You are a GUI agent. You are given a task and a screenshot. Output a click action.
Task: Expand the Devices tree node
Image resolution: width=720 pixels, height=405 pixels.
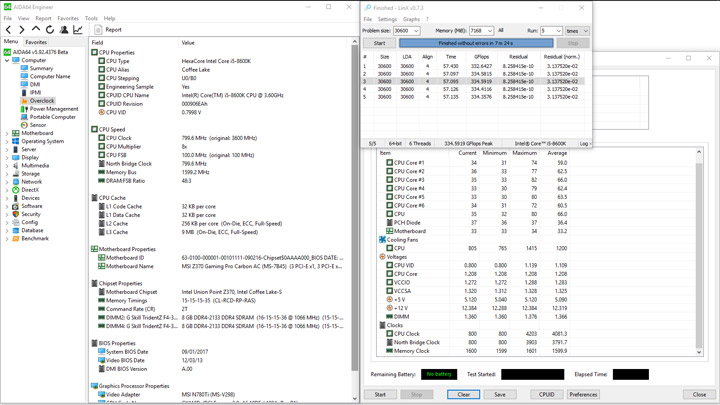(x=7, y=198)
